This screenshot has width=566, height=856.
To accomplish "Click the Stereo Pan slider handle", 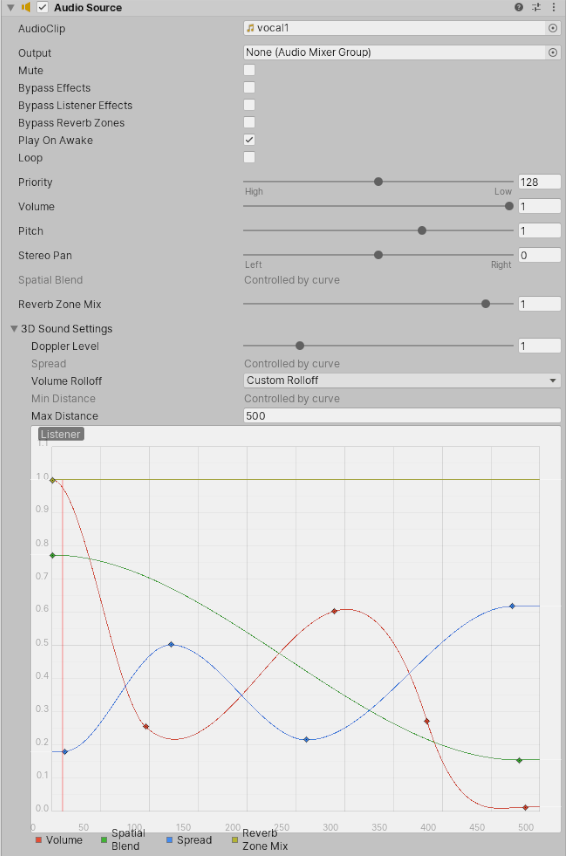I will [x=378, y=255].
